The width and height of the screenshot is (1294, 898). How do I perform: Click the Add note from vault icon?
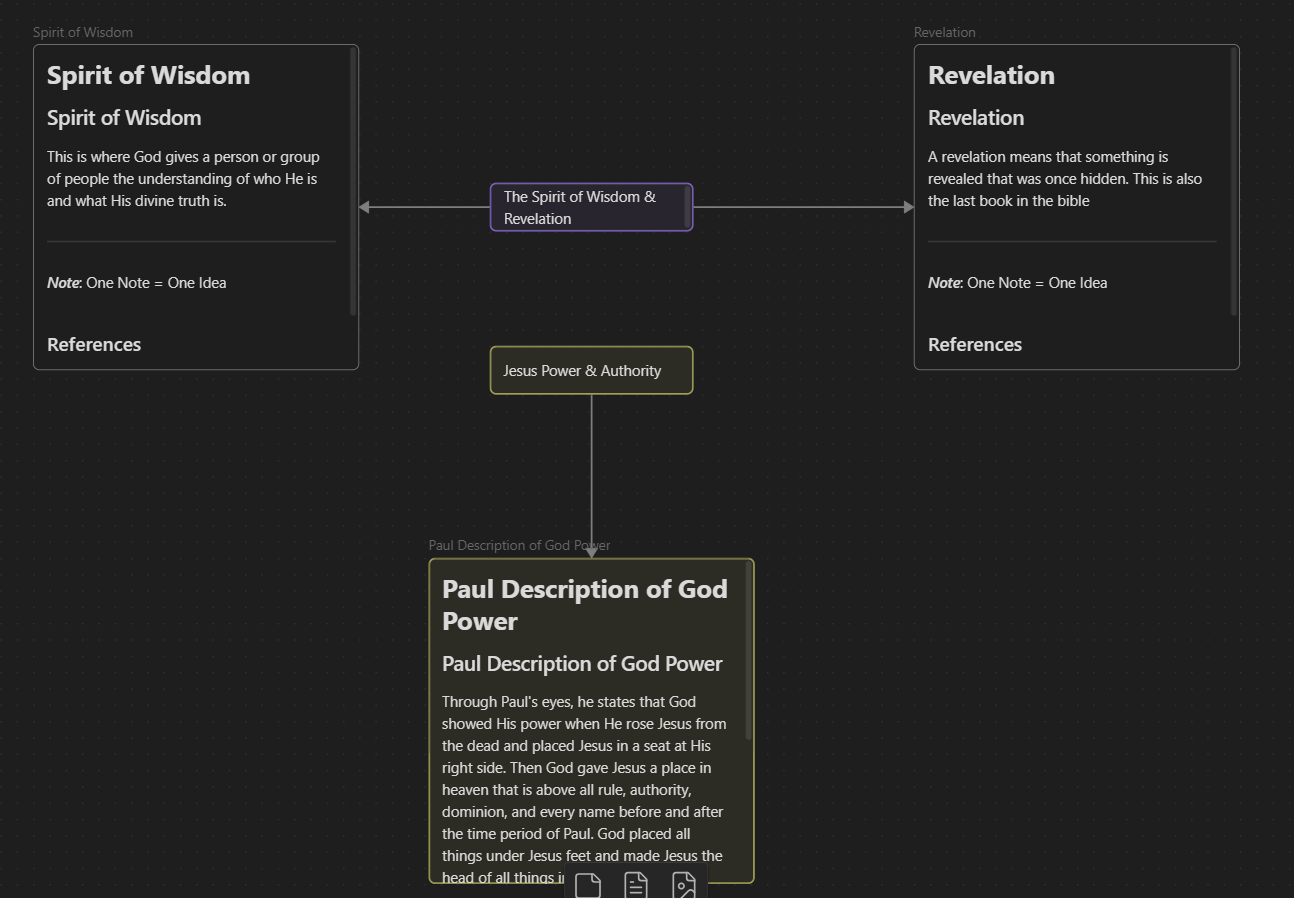pos(636,885)
